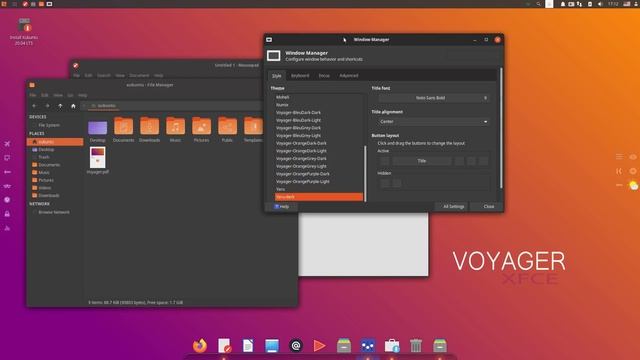Go to parent folder with up arrow
The height and width of the screenshot is (360, 640).
pyautogui.click(x=60, y=106)
